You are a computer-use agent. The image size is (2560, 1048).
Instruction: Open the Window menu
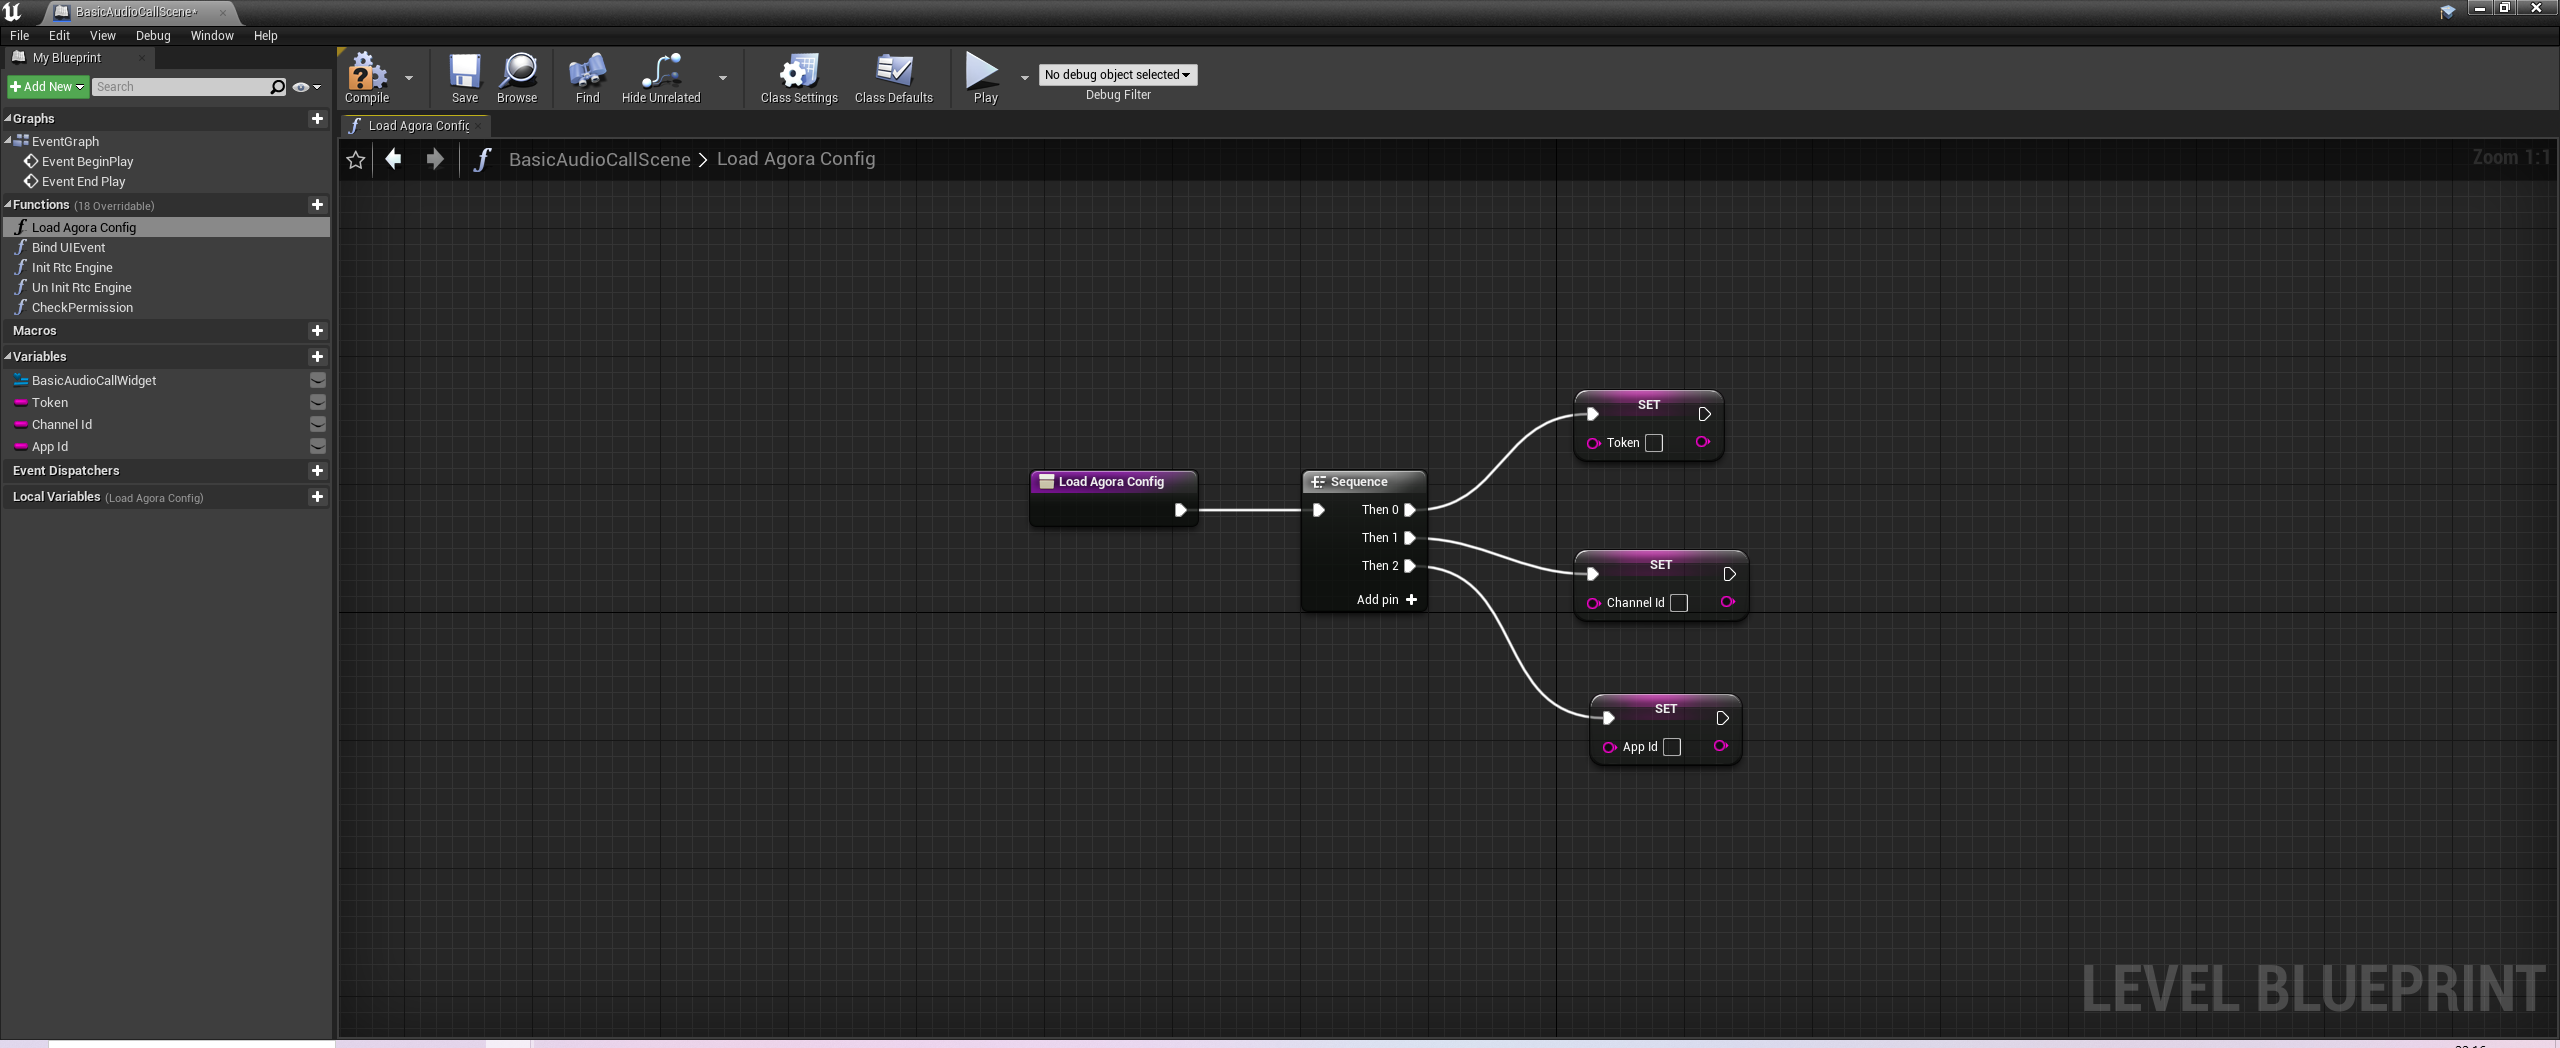click(x=212, y=36)
